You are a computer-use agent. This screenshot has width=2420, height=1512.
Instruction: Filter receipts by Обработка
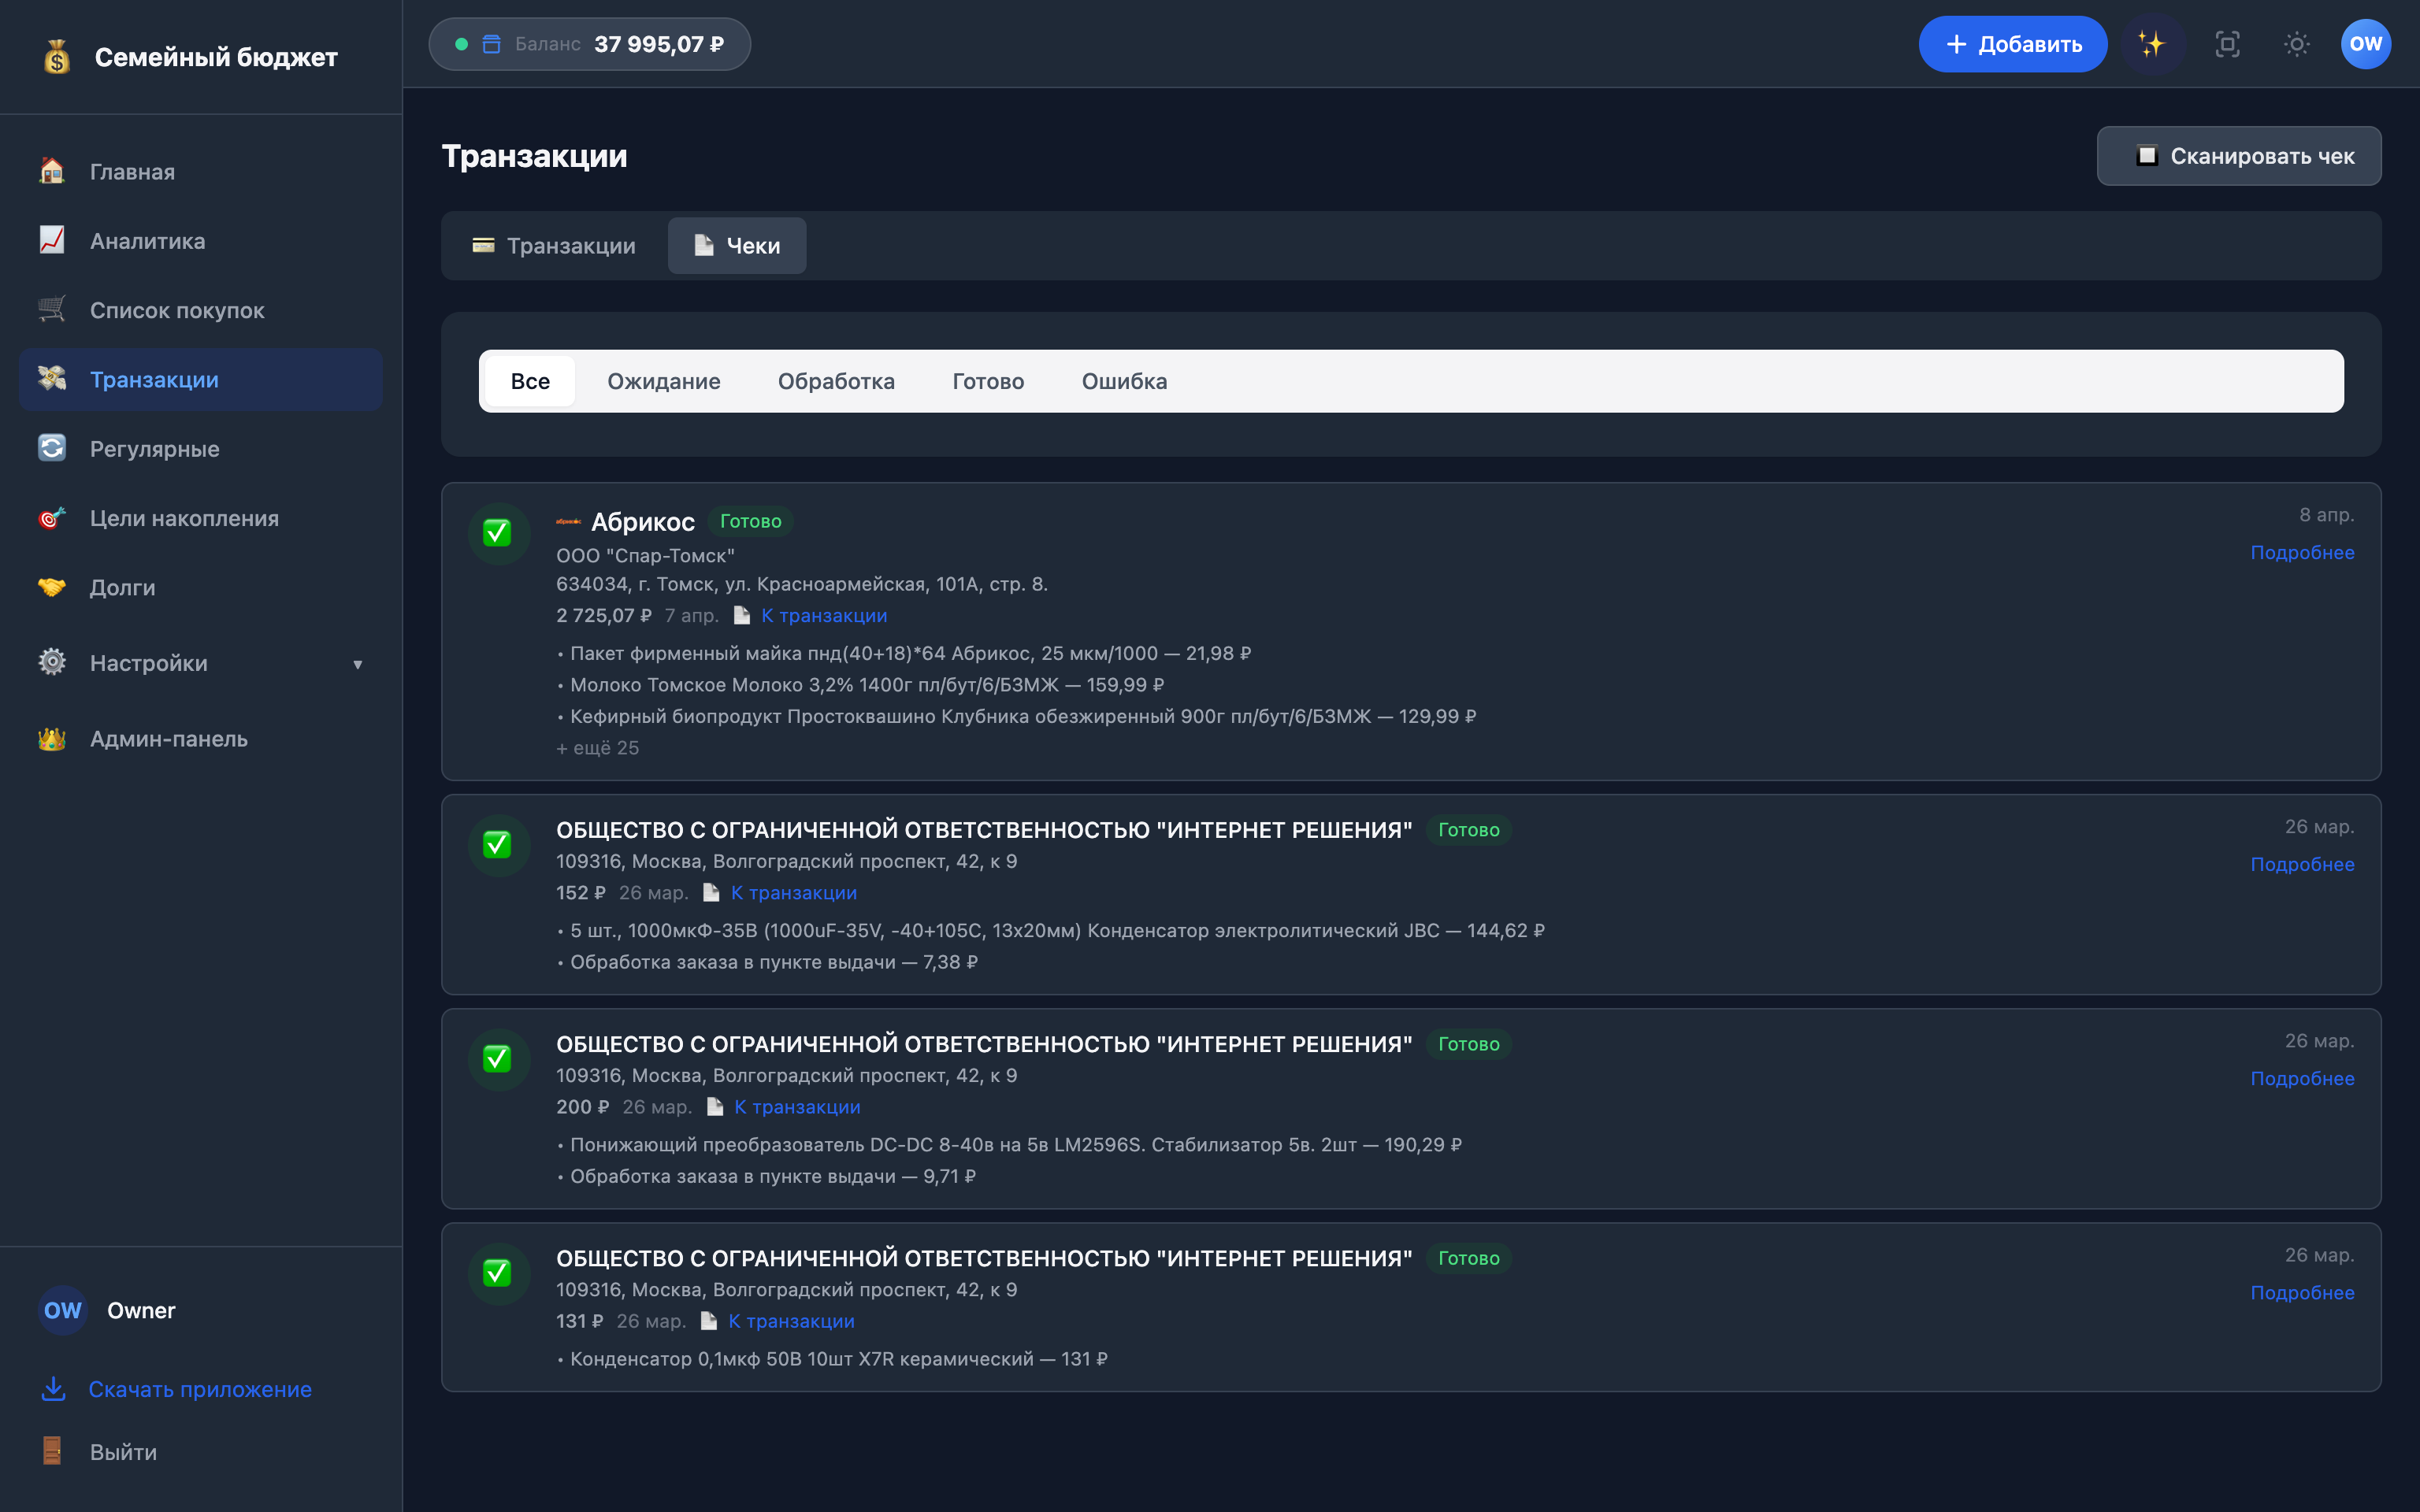836,381
